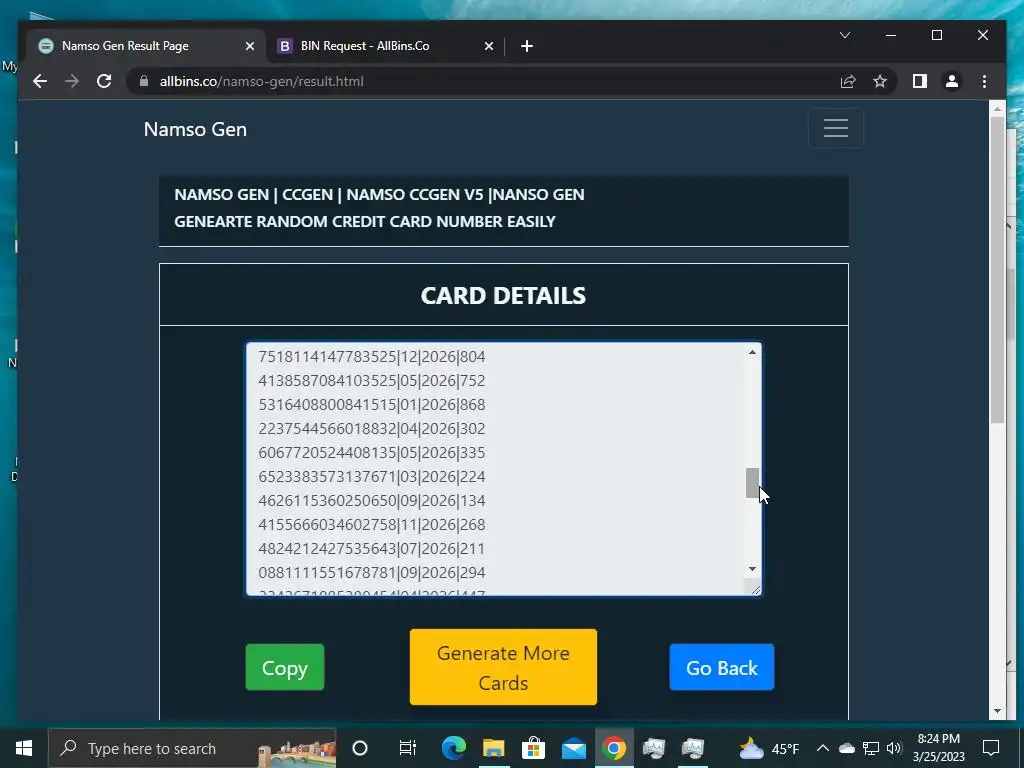This screenshot has height=768, width=1024.
Task: Click line 6067720524408135|05|2026|335
Action: [x=372, y=453]
